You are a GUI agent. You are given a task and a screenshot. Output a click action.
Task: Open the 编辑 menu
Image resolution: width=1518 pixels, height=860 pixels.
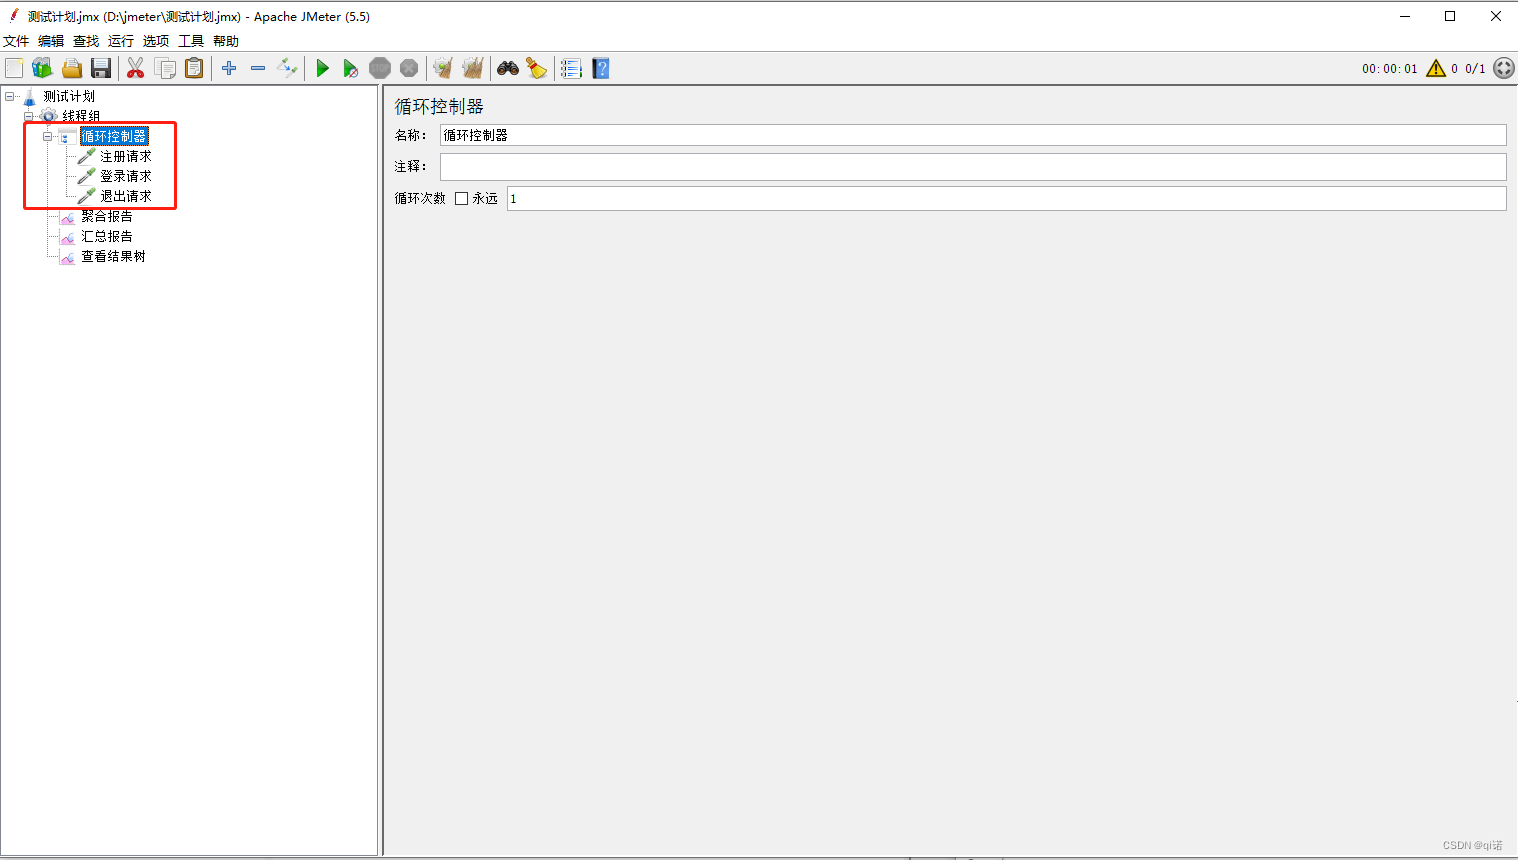click(51, 41)
